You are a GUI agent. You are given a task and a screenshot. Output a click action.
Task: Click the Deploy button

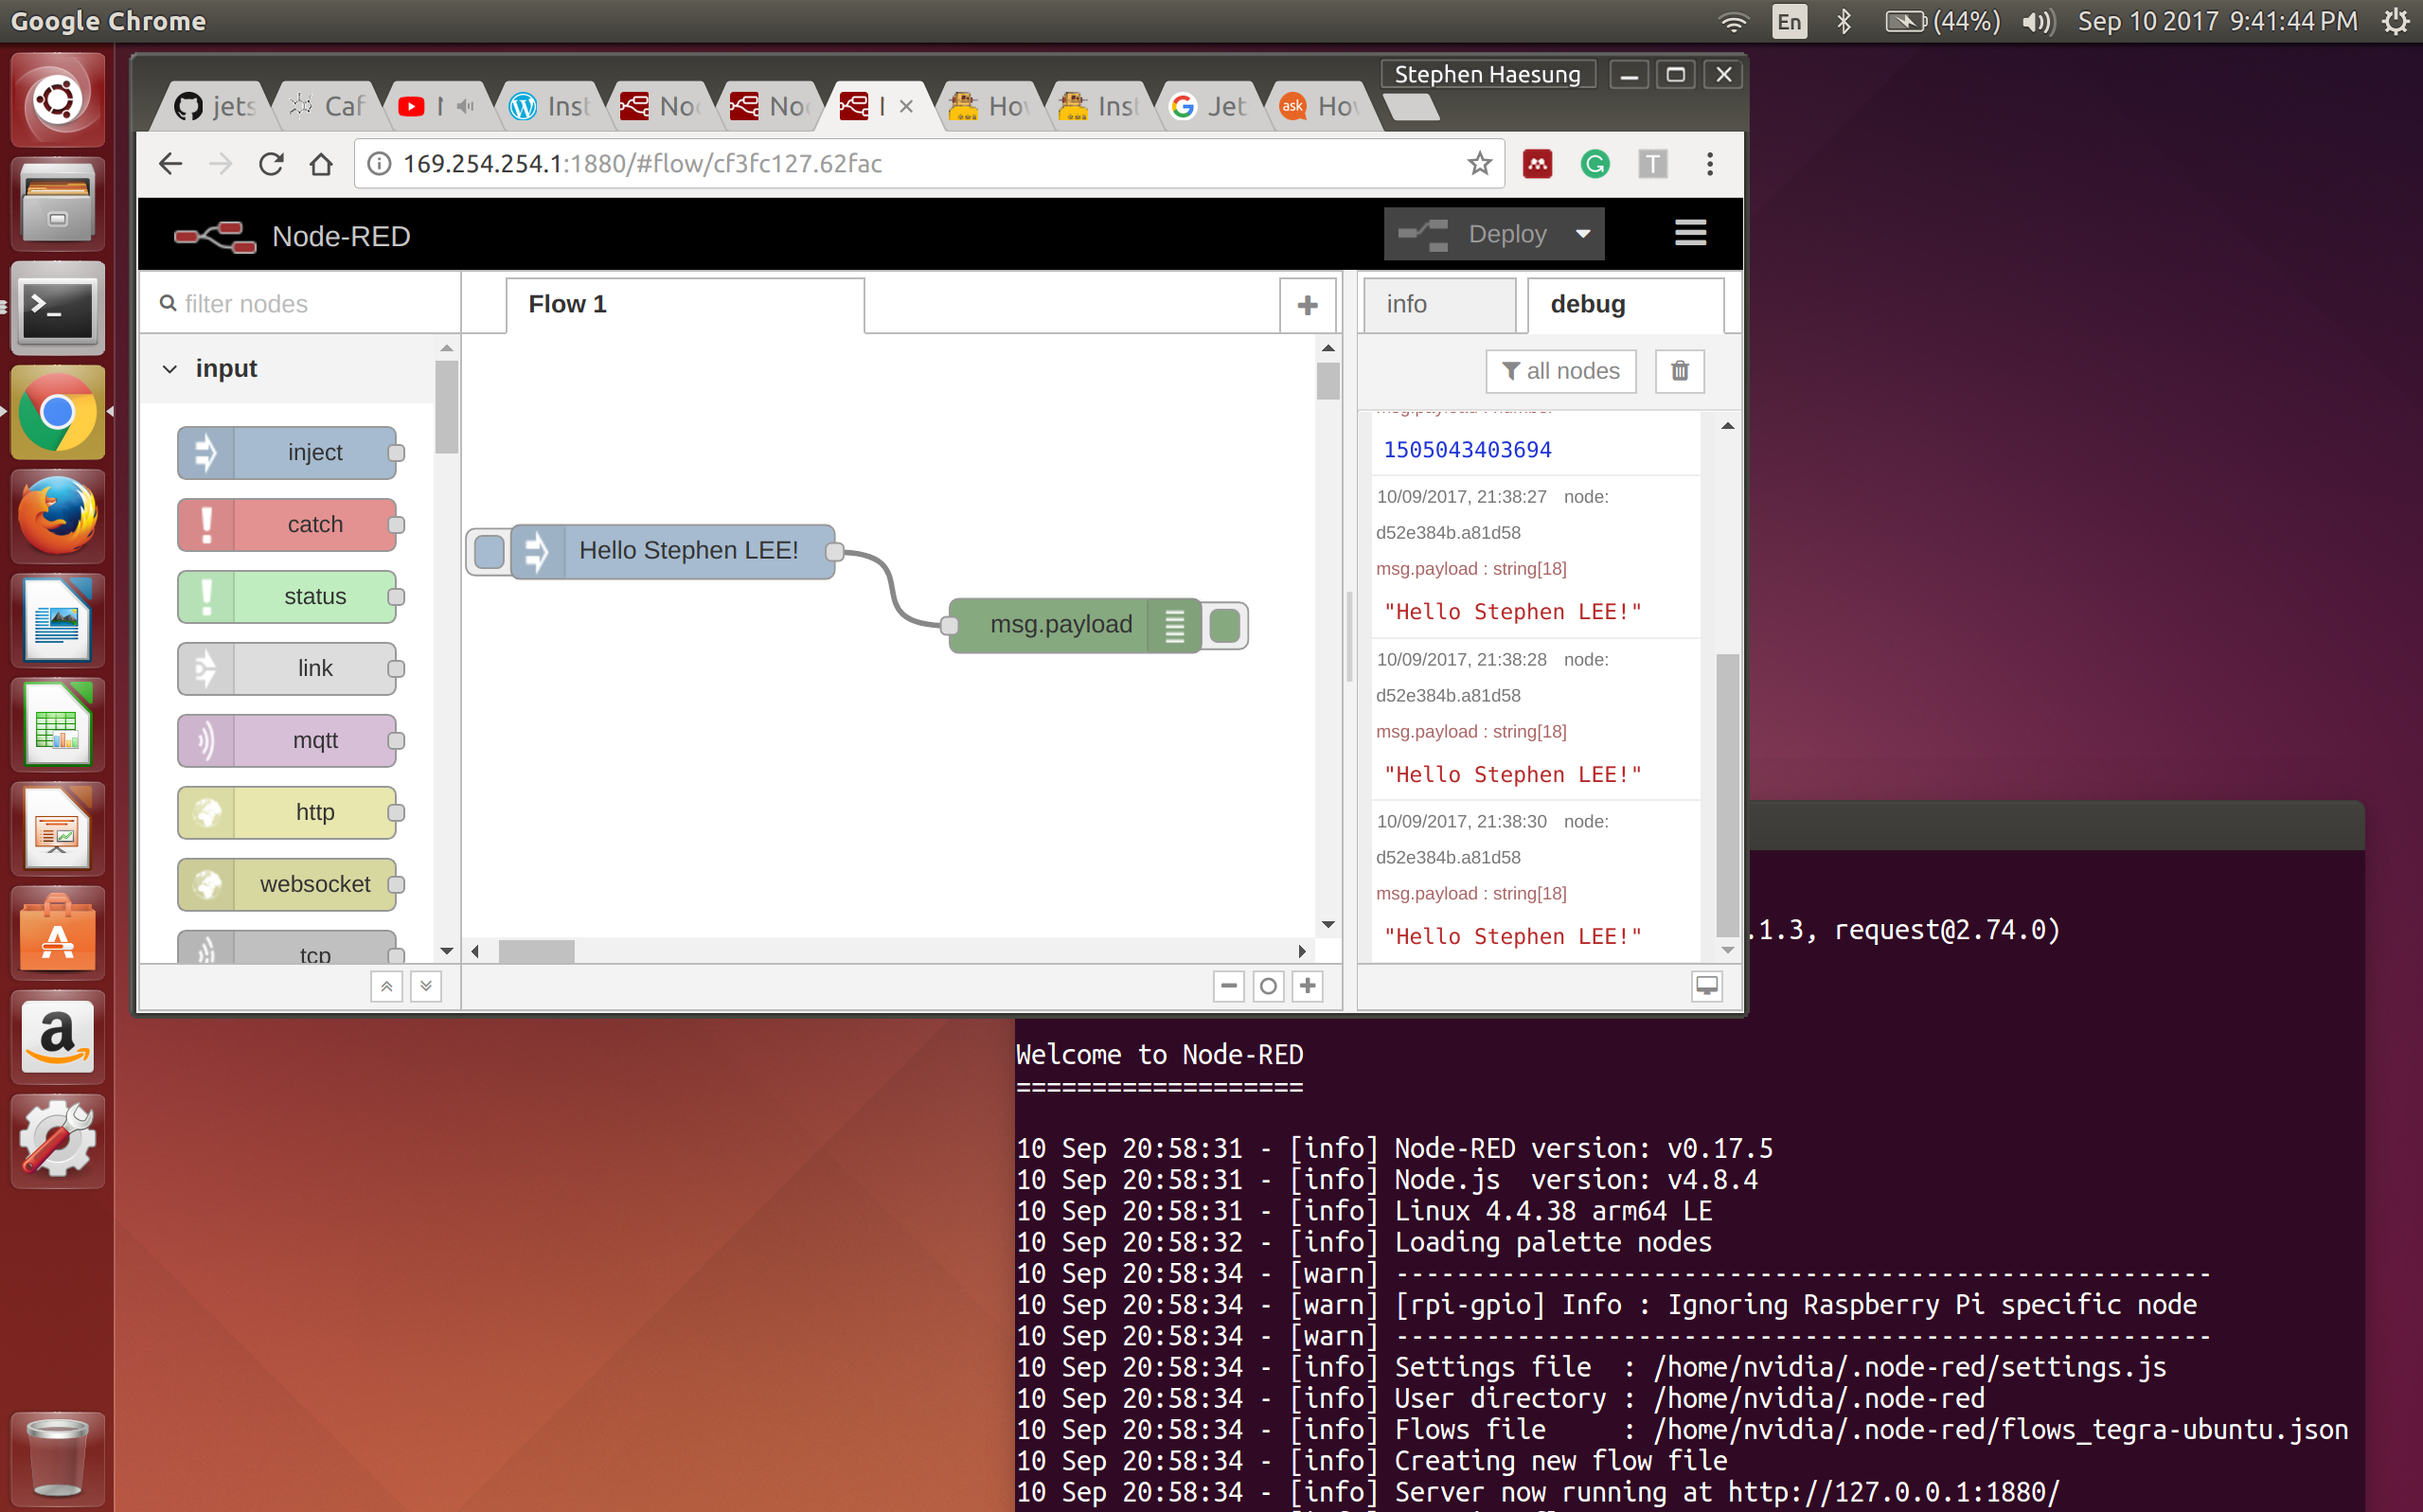click(1474, 234)
